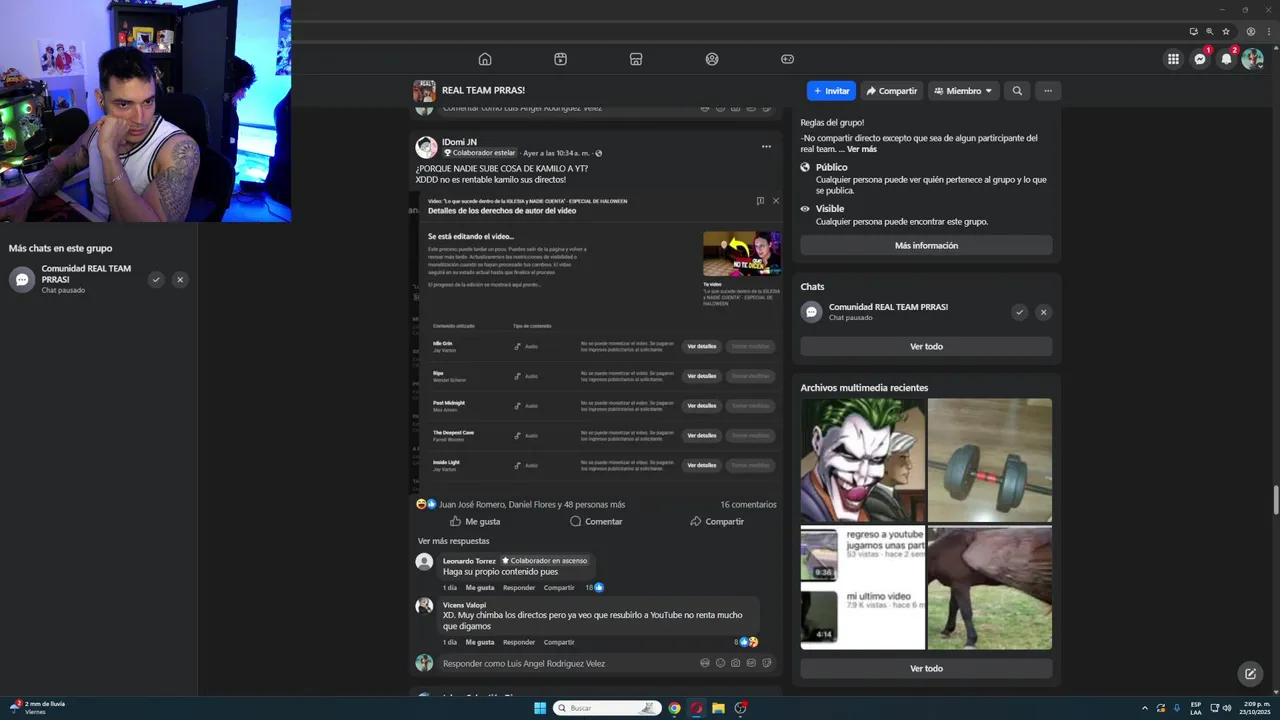
Task: Open emoji picker in reply box
Action: (x=720, y=663)
